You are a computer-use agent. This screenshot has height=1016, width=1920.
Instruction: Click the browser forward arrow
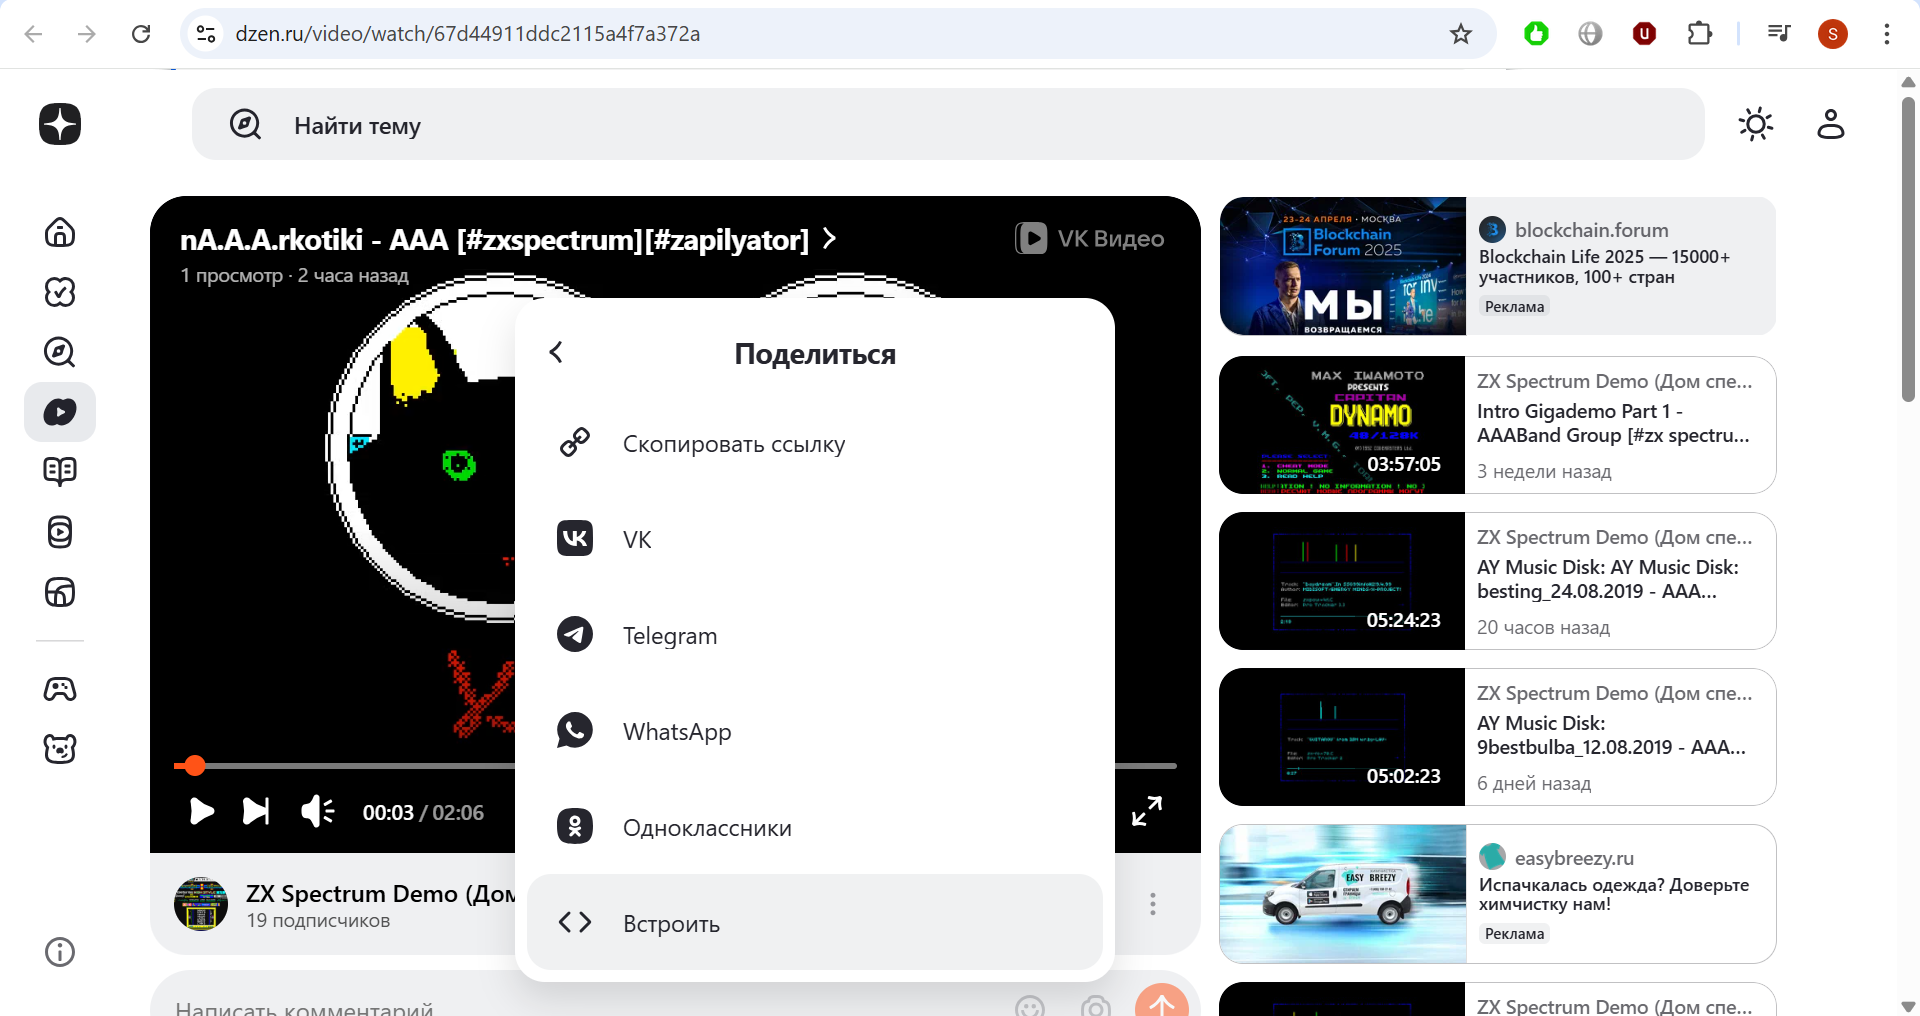87,34
